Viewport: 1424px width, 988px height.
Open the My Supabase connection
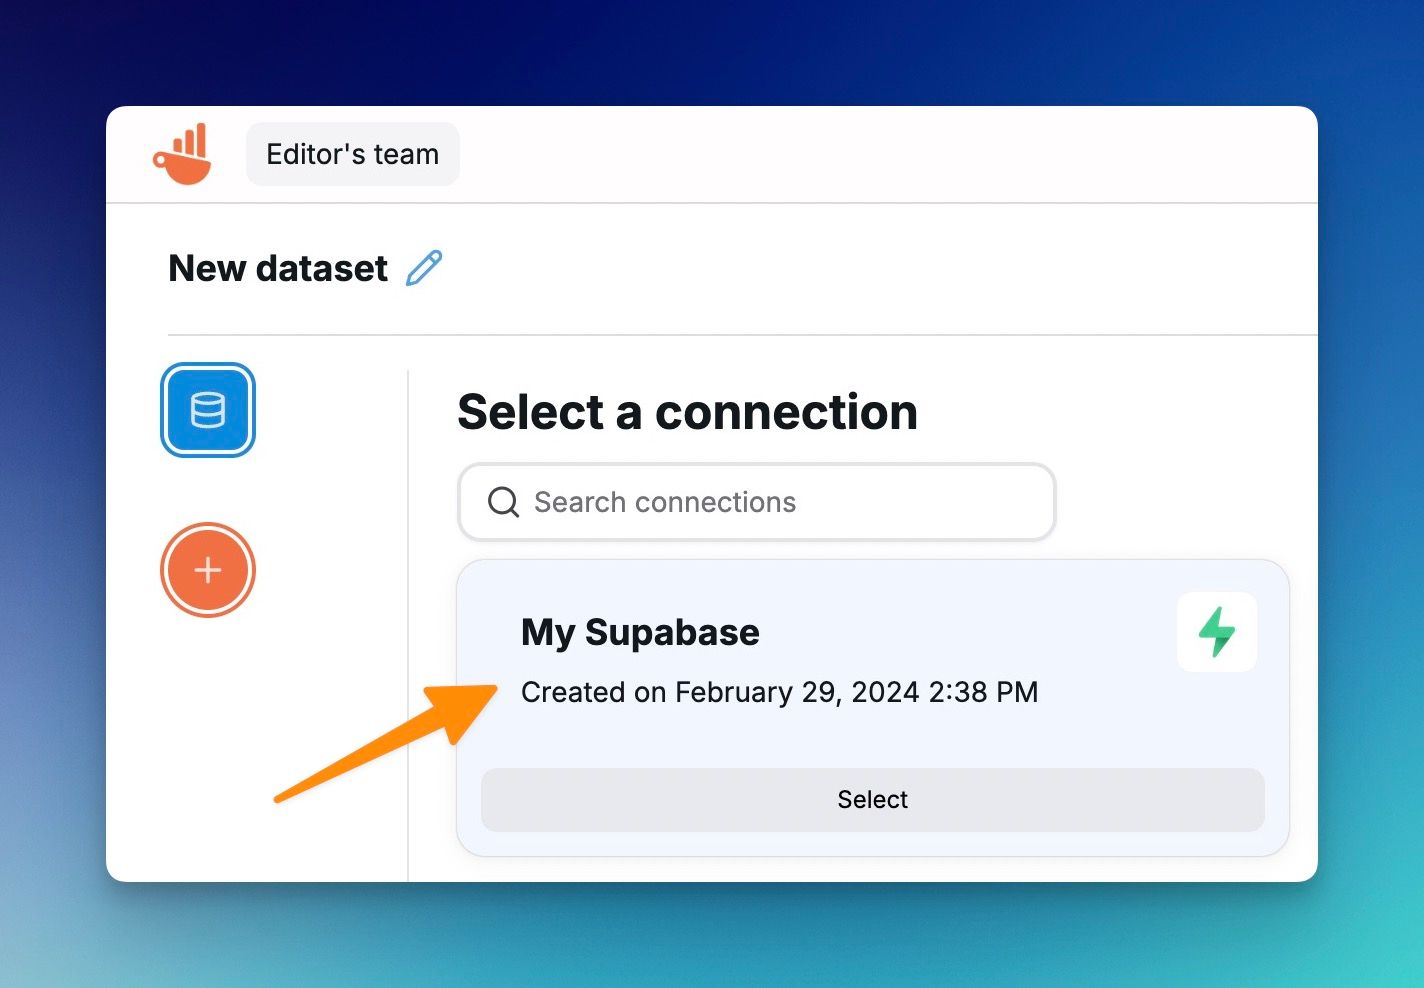[x=872, y=799]
